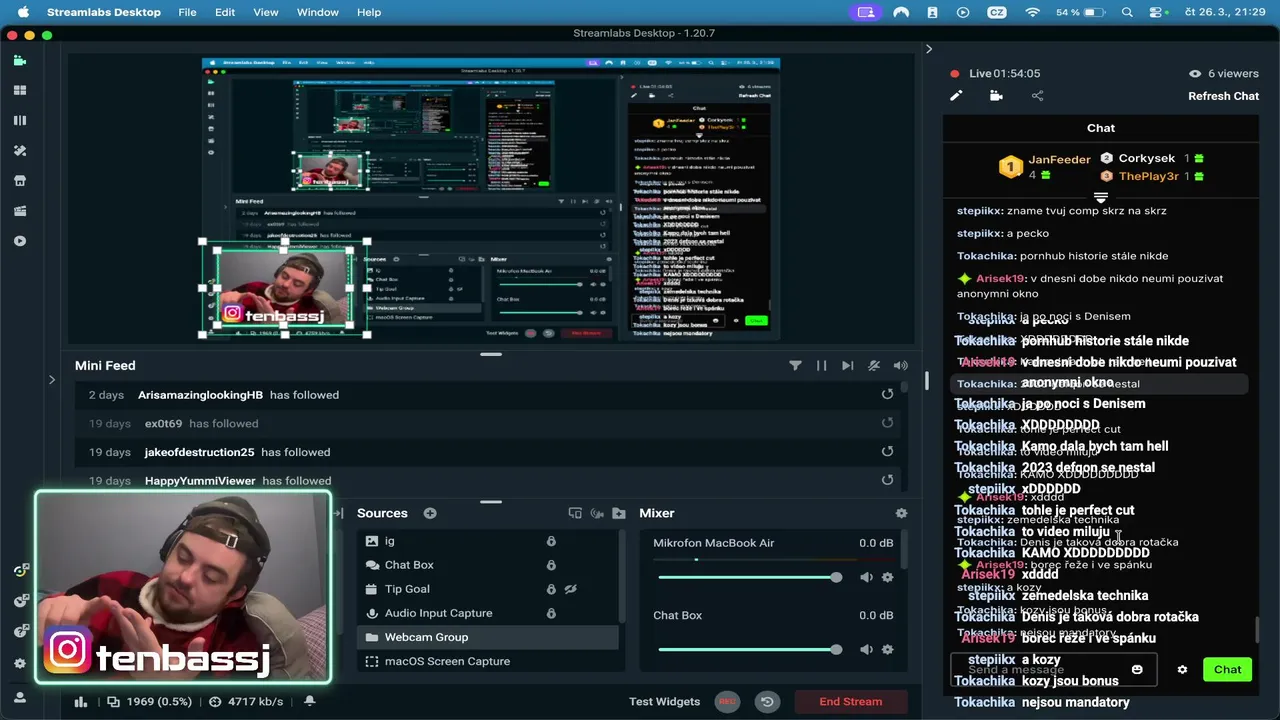Replay the ArisamazinglookingHB follow alert

coord(887,395)
